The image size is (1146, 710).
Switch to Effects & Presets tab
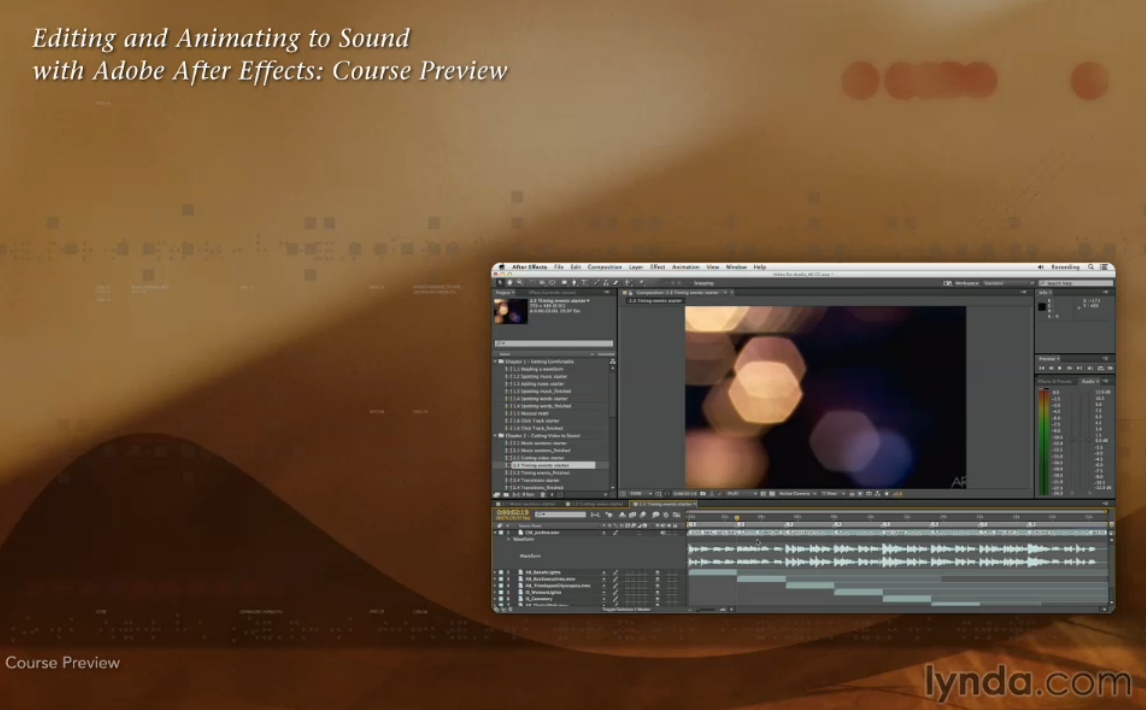[x=1055, y=381]
